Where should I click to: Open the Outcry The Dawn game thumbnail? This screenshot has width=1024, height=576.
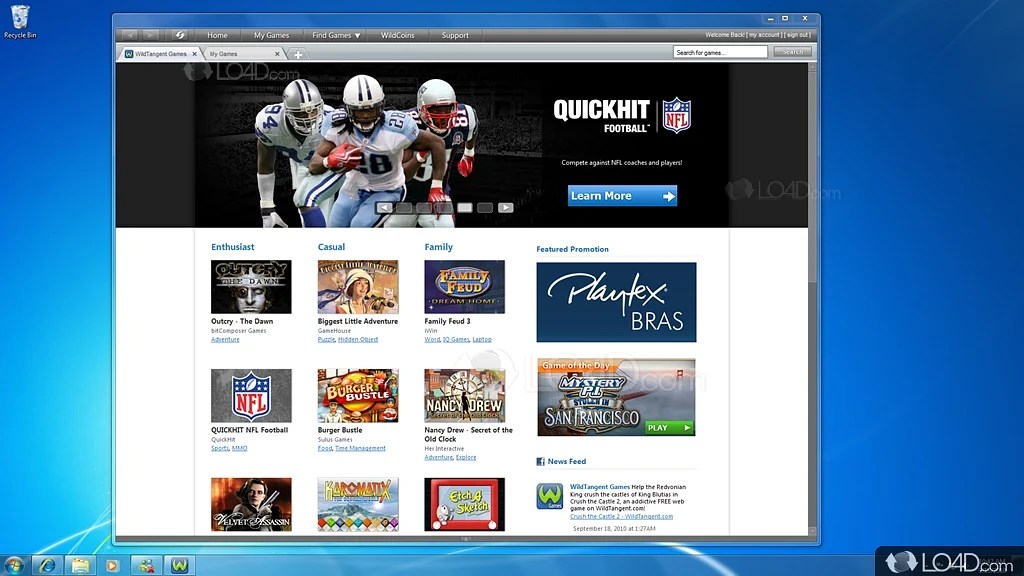[x=251, y=287]
